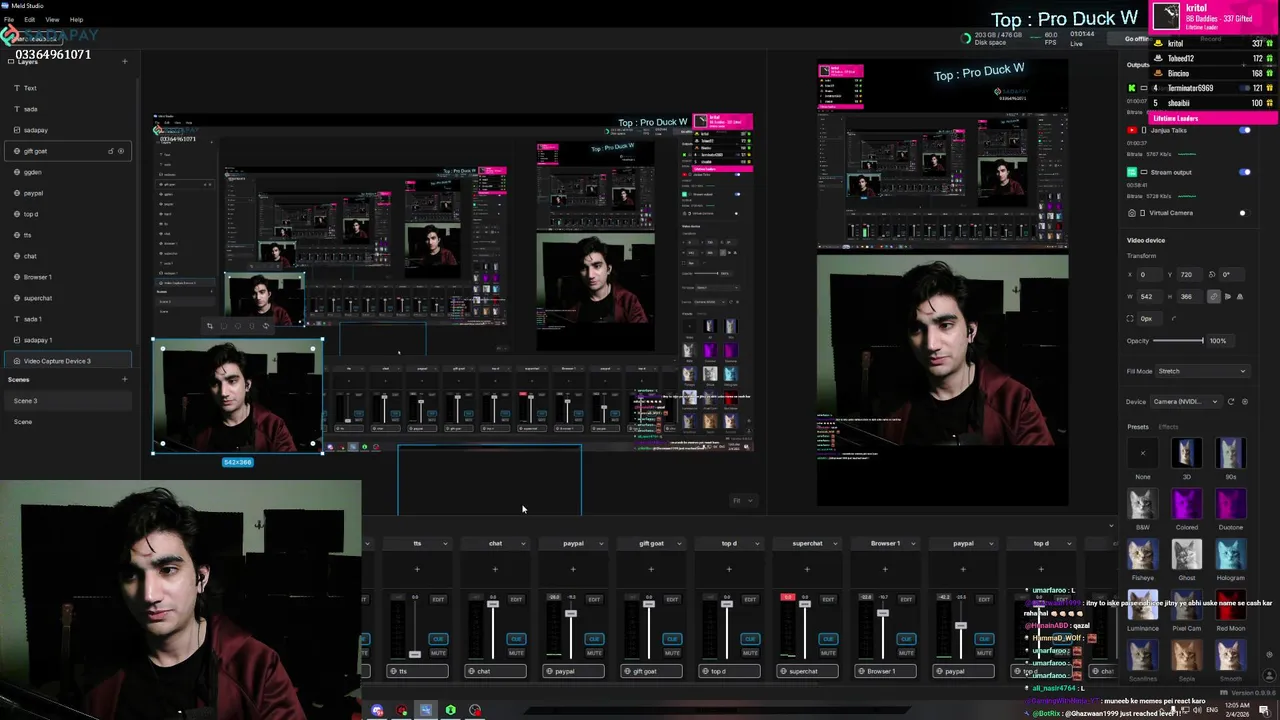Viewport: 1280px width, 720px height.
Task: Expand the Browser 1 mixer channel dropdown
Action: (x=913, y=543)
